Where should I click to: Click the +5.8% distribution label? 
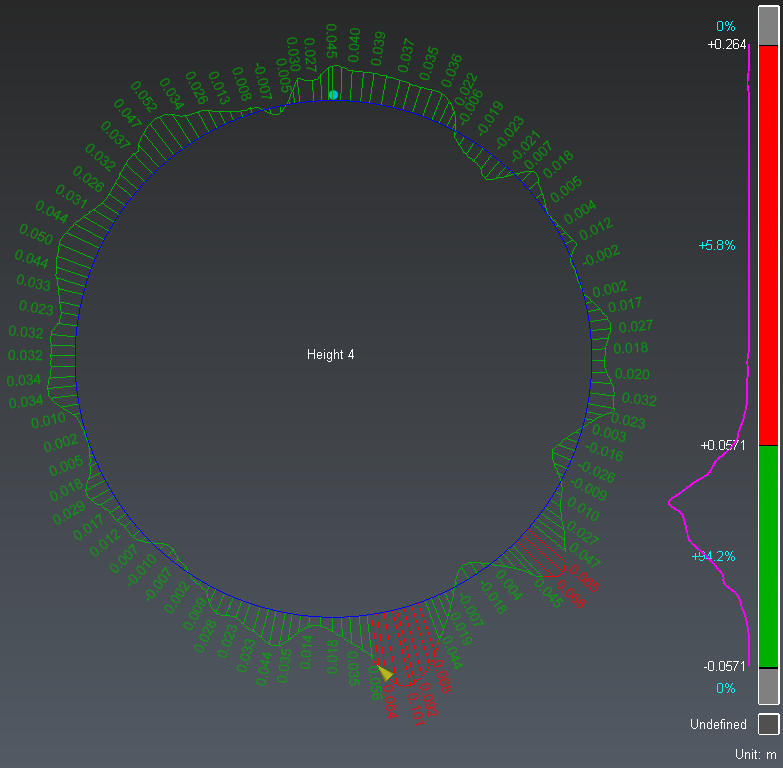pos(717,245)
